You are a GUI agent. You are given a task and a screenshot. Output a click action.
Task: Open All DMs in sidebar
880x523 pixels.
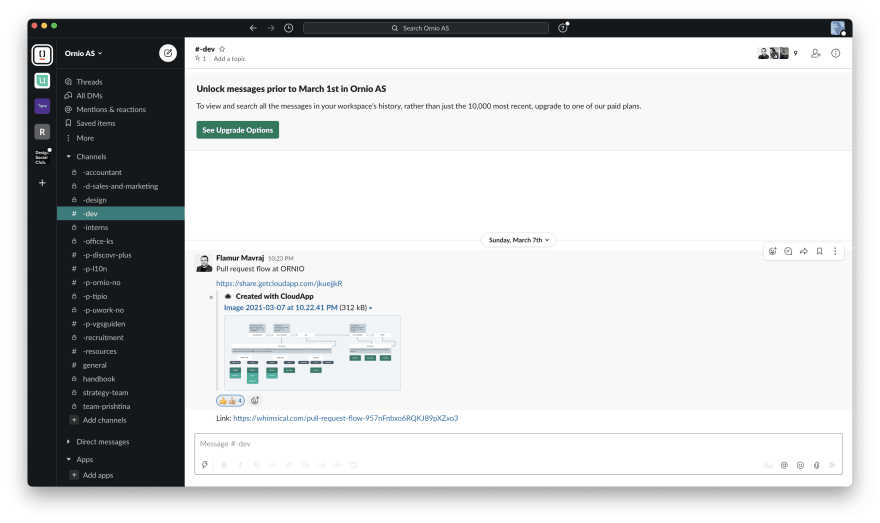coord(89,95)
